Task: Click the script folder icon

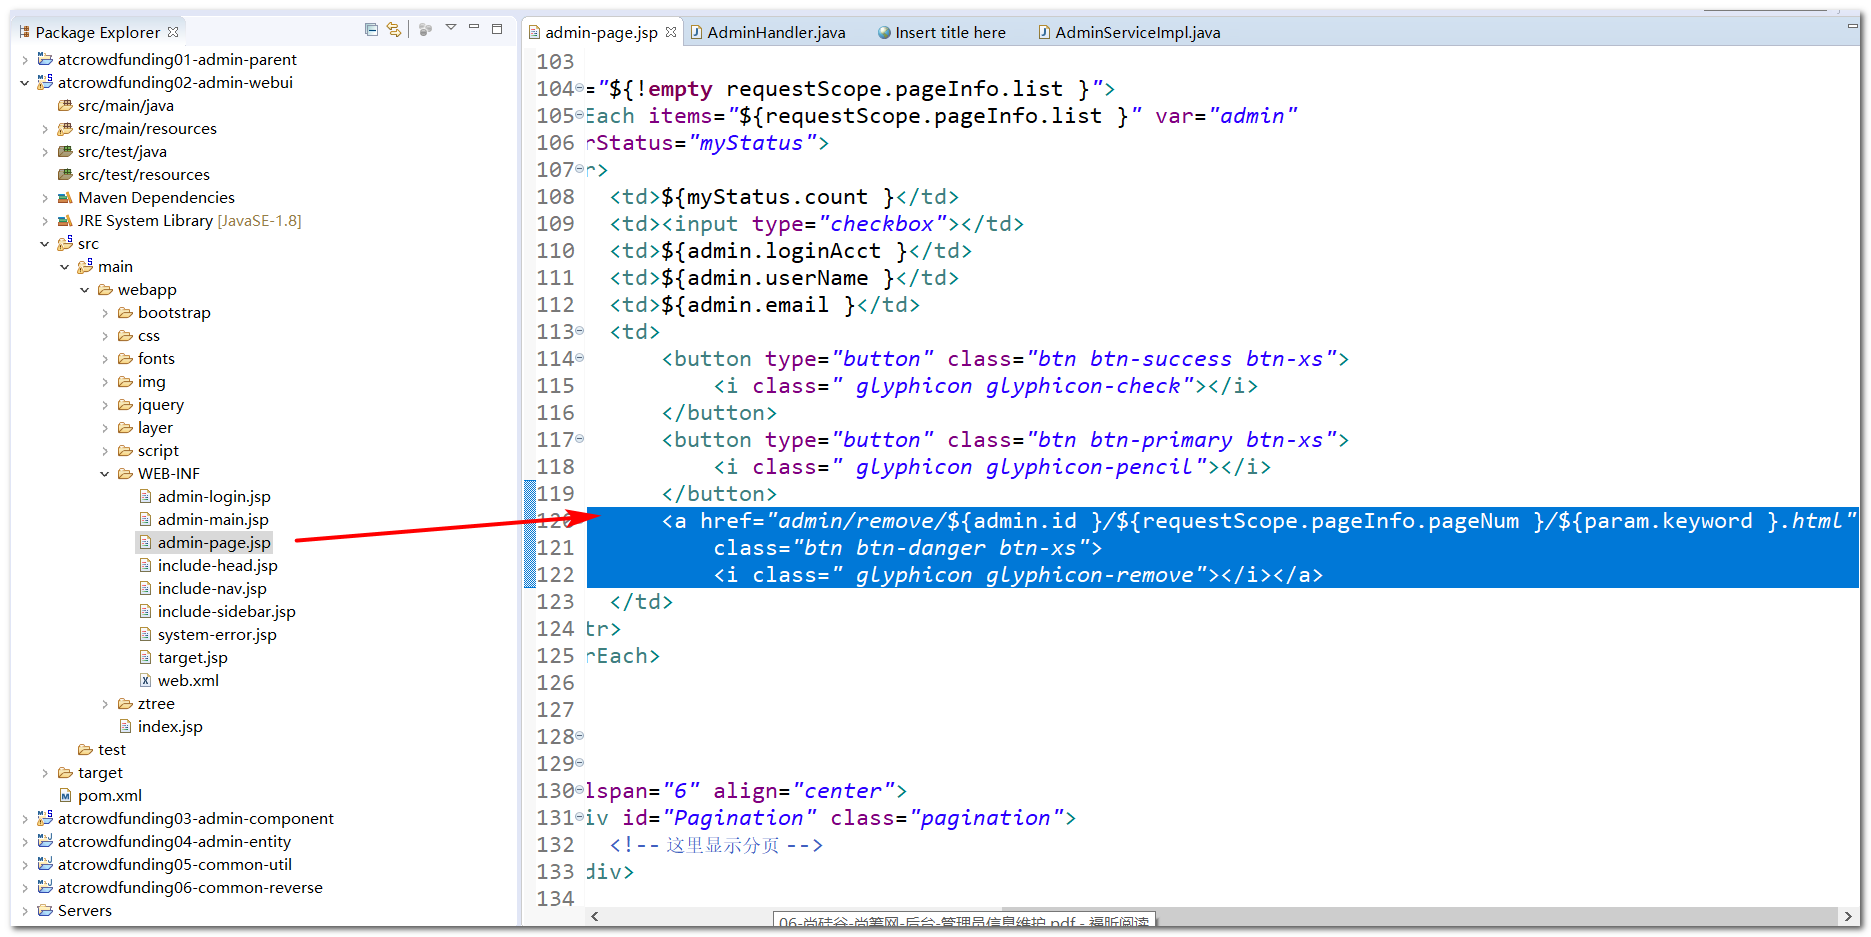Action: tap(125, 451)
